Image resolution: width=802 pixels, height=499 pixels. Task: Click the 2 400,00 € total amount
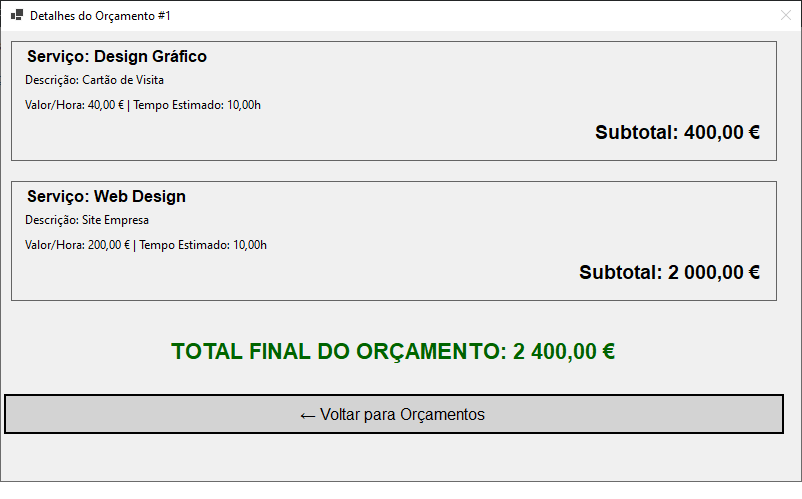click(564, 352)
